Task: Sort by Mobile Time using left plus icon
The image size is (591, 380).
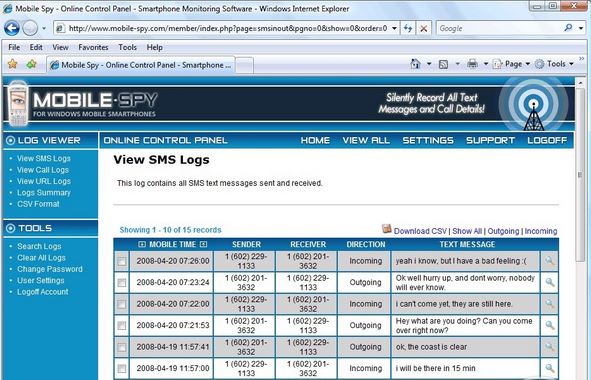Action: (142, 244)
